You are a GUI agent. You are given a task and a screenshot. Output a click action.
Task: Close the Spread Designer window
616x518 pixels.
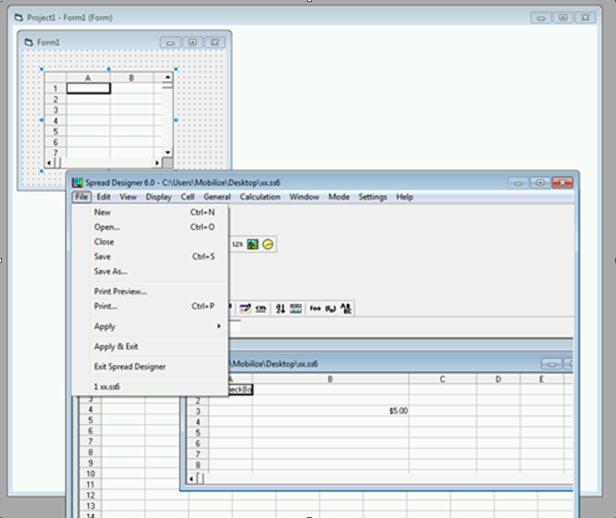[563, 183]
